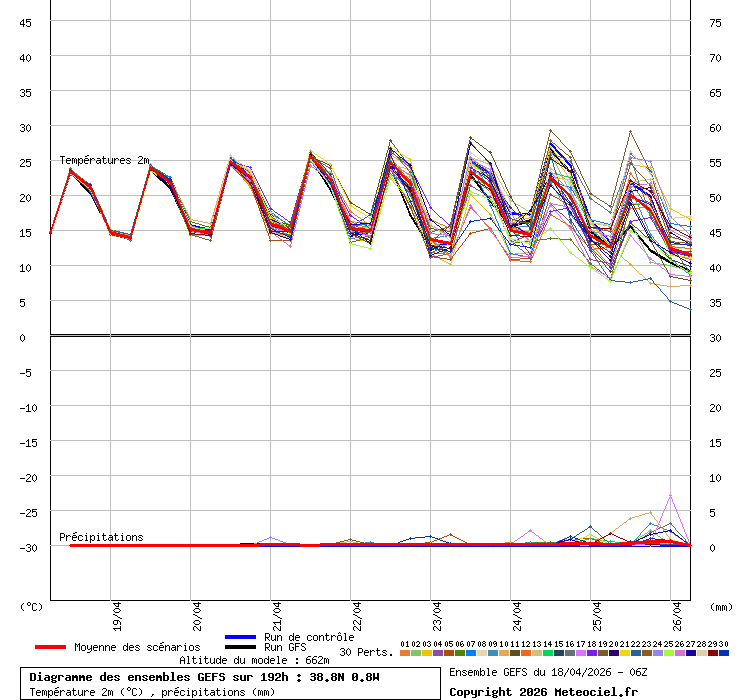Click the black 'Run GFS' legend line

[x=241, y=647]
